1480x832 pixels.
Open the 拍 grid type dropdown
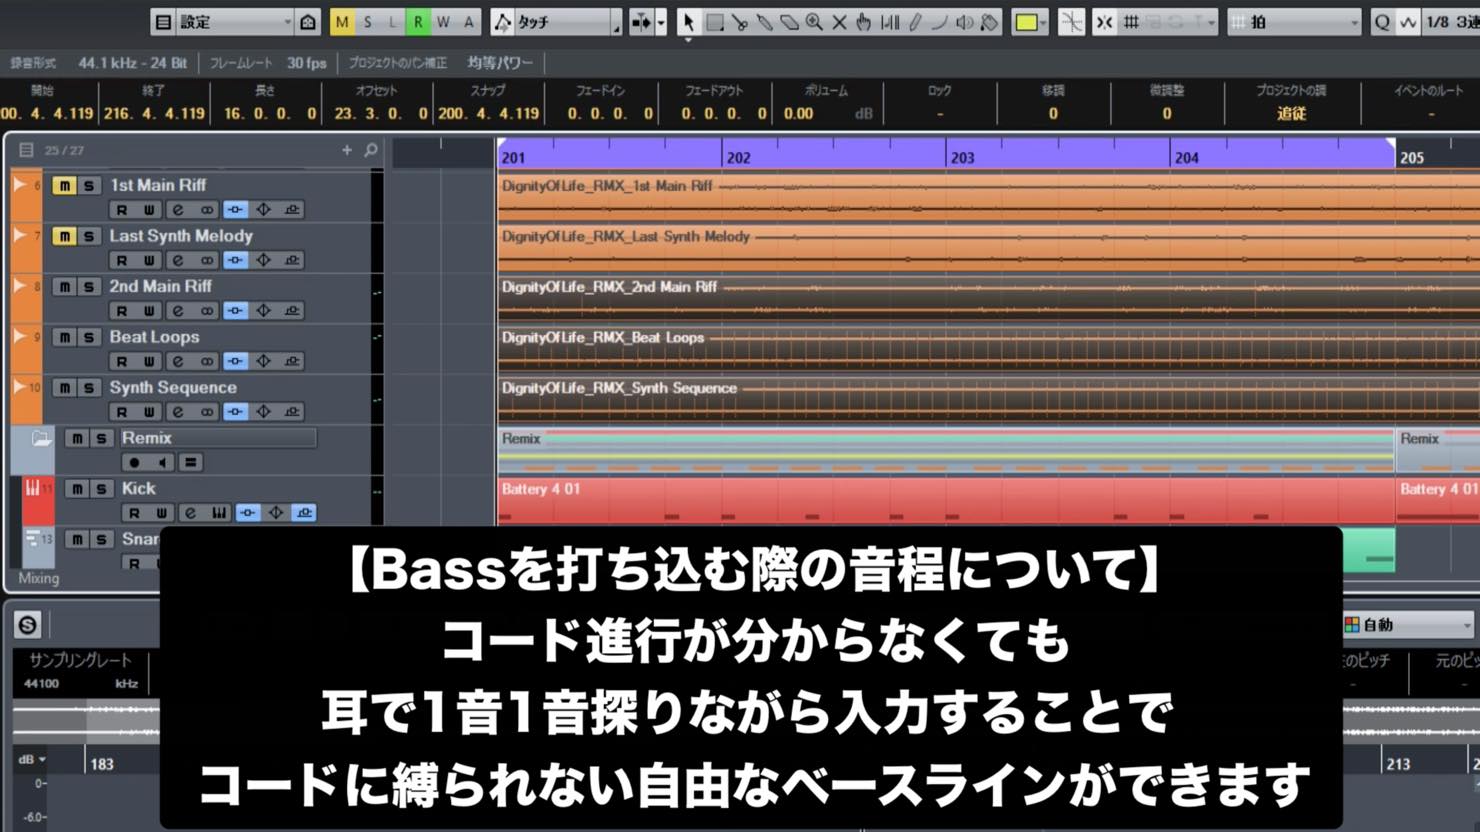(1295, 22)
